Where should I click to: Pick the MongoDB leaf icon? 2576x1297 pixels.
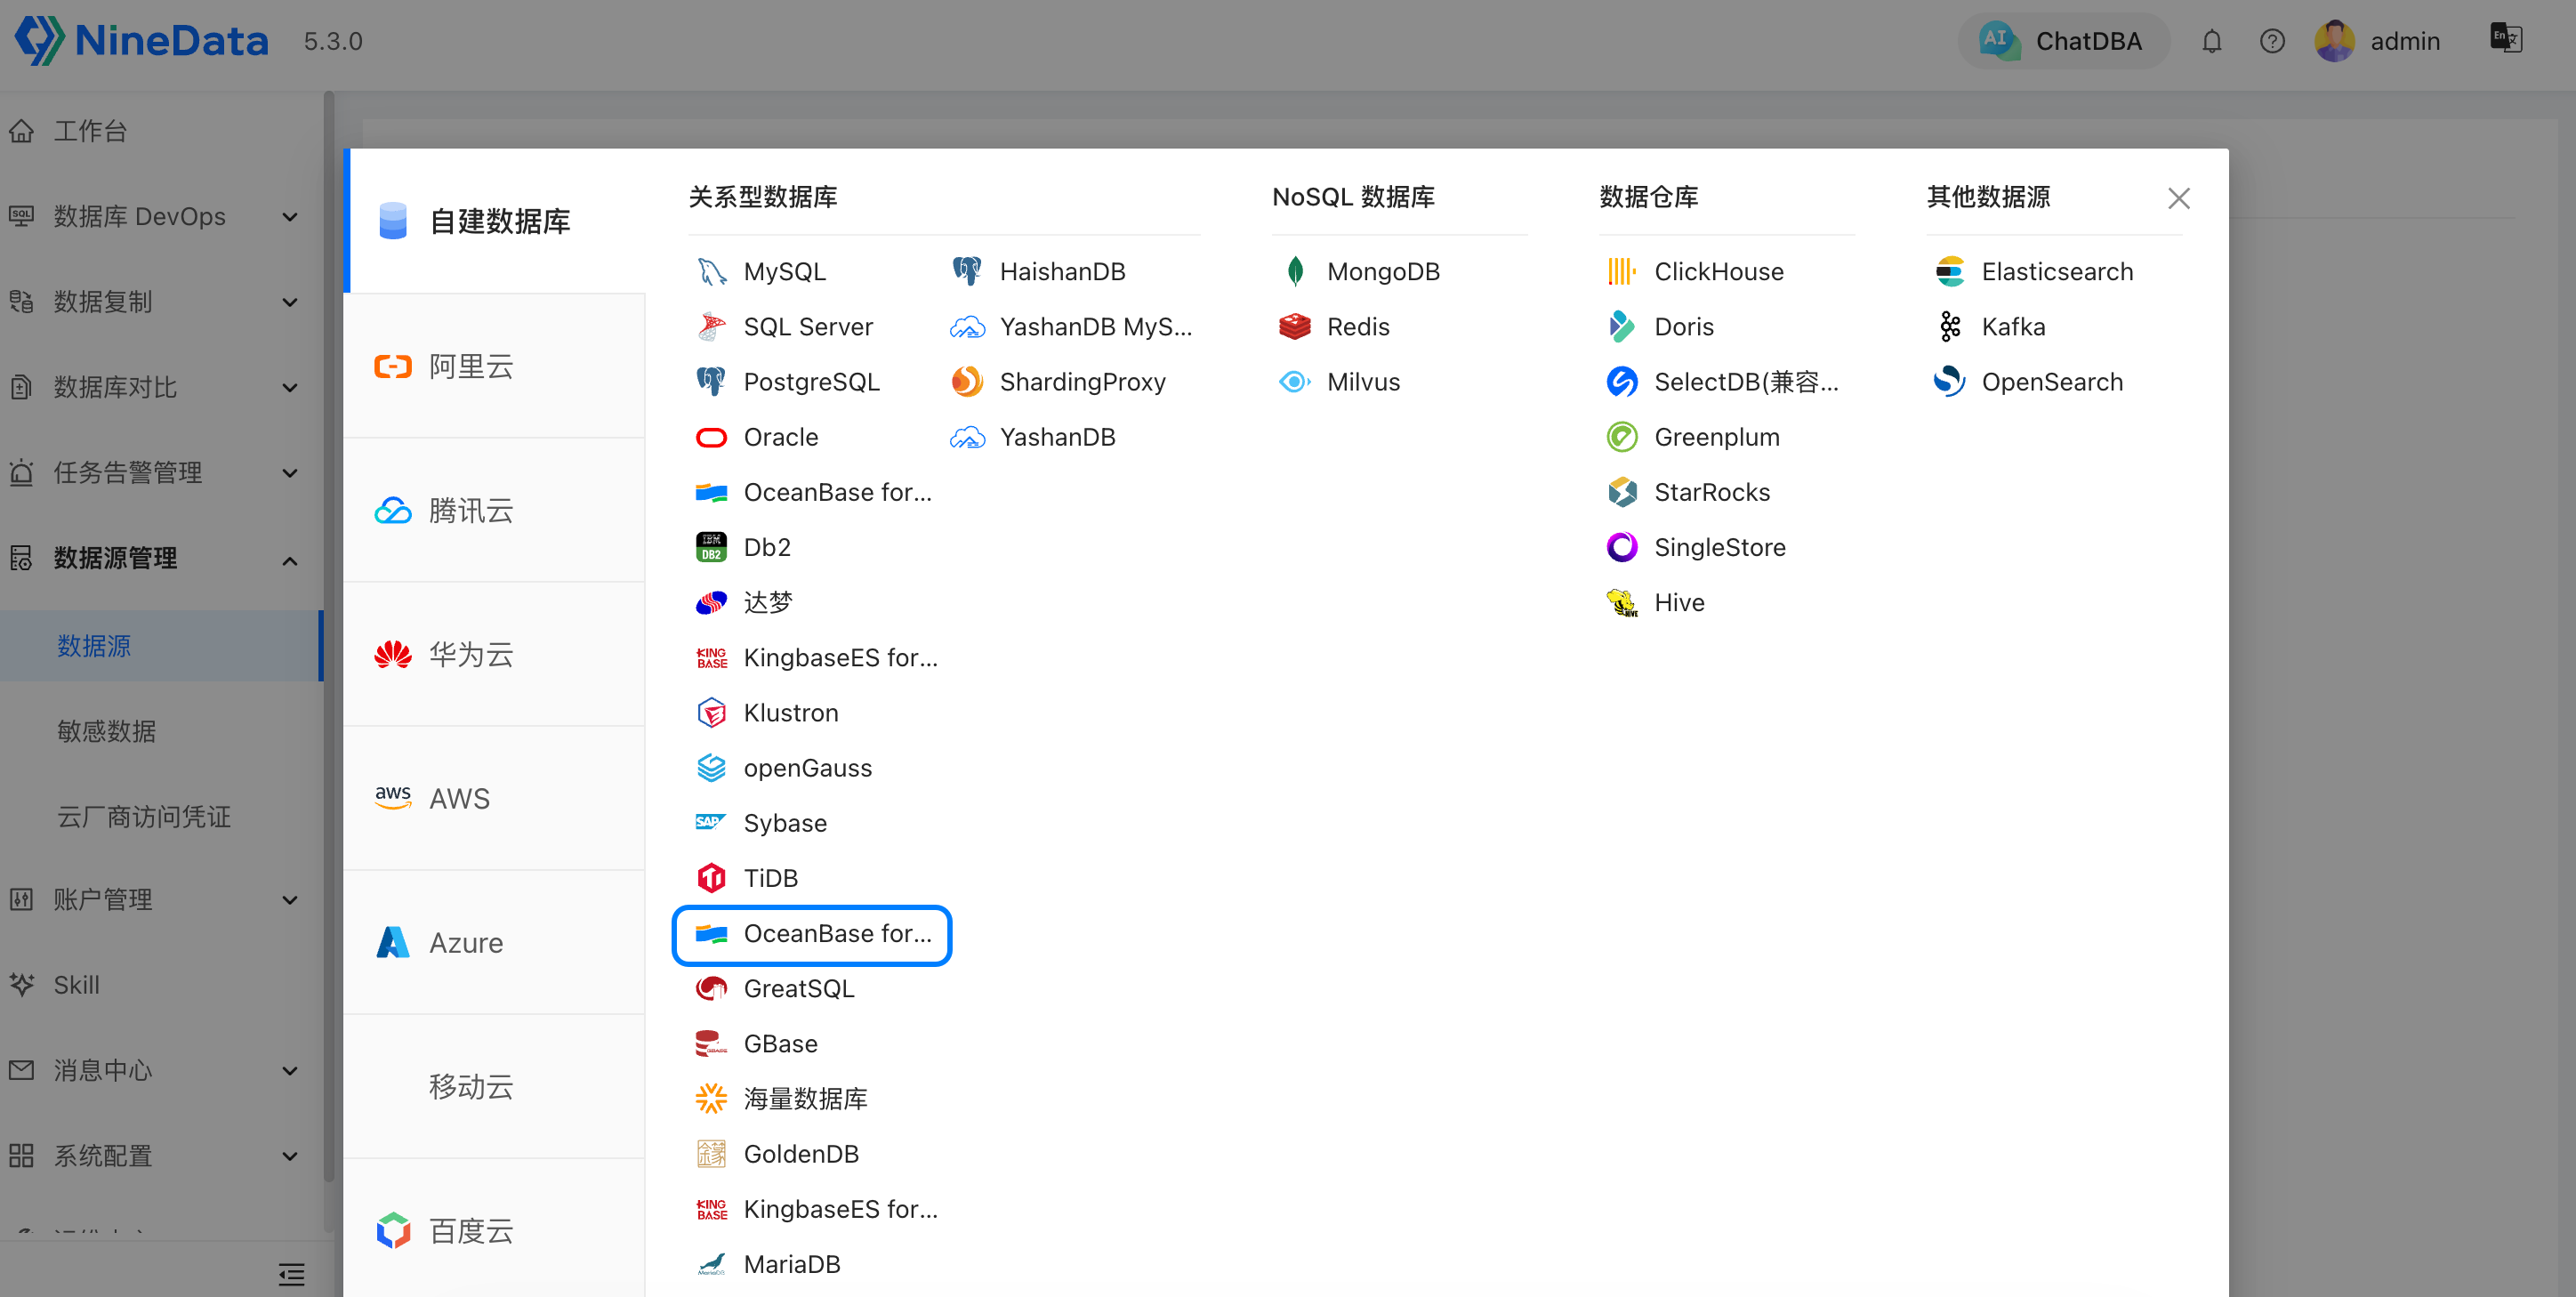coord(1295,272)
